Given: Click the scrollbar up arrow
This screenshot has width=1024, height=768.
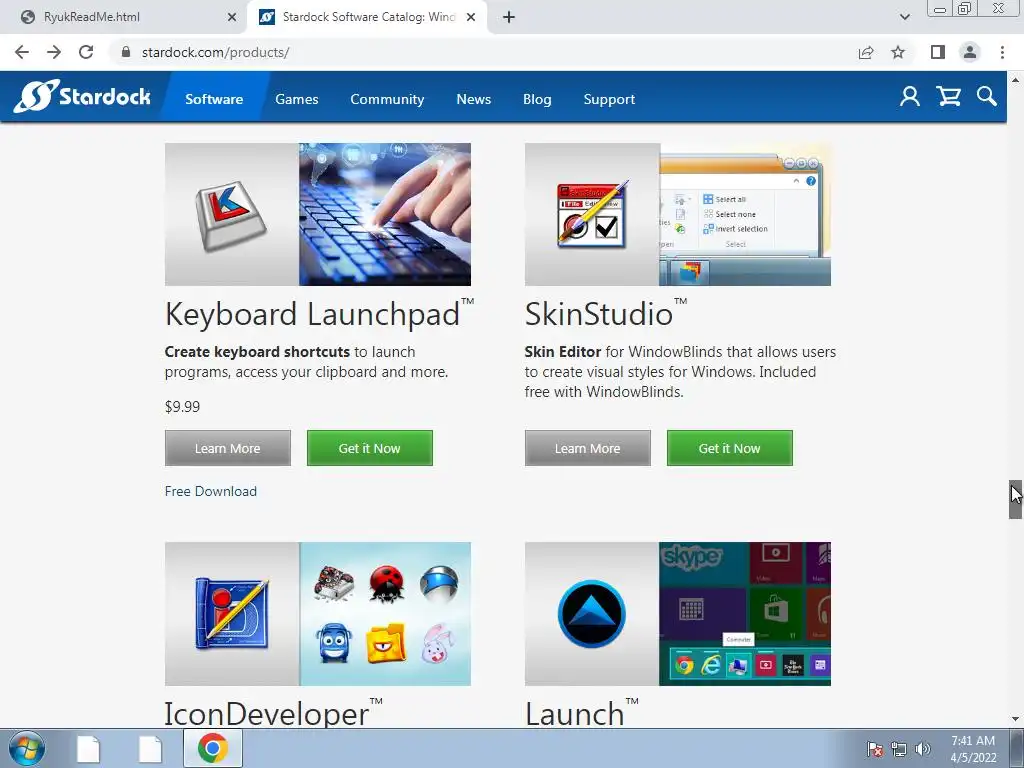Looking at the screenshot, I should [x=1015, y=80].
